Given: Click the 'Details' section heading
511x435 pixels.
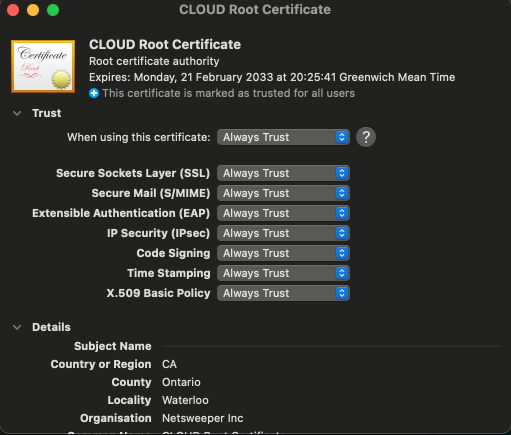Looking at the screenshot, I should coord(51,327).
